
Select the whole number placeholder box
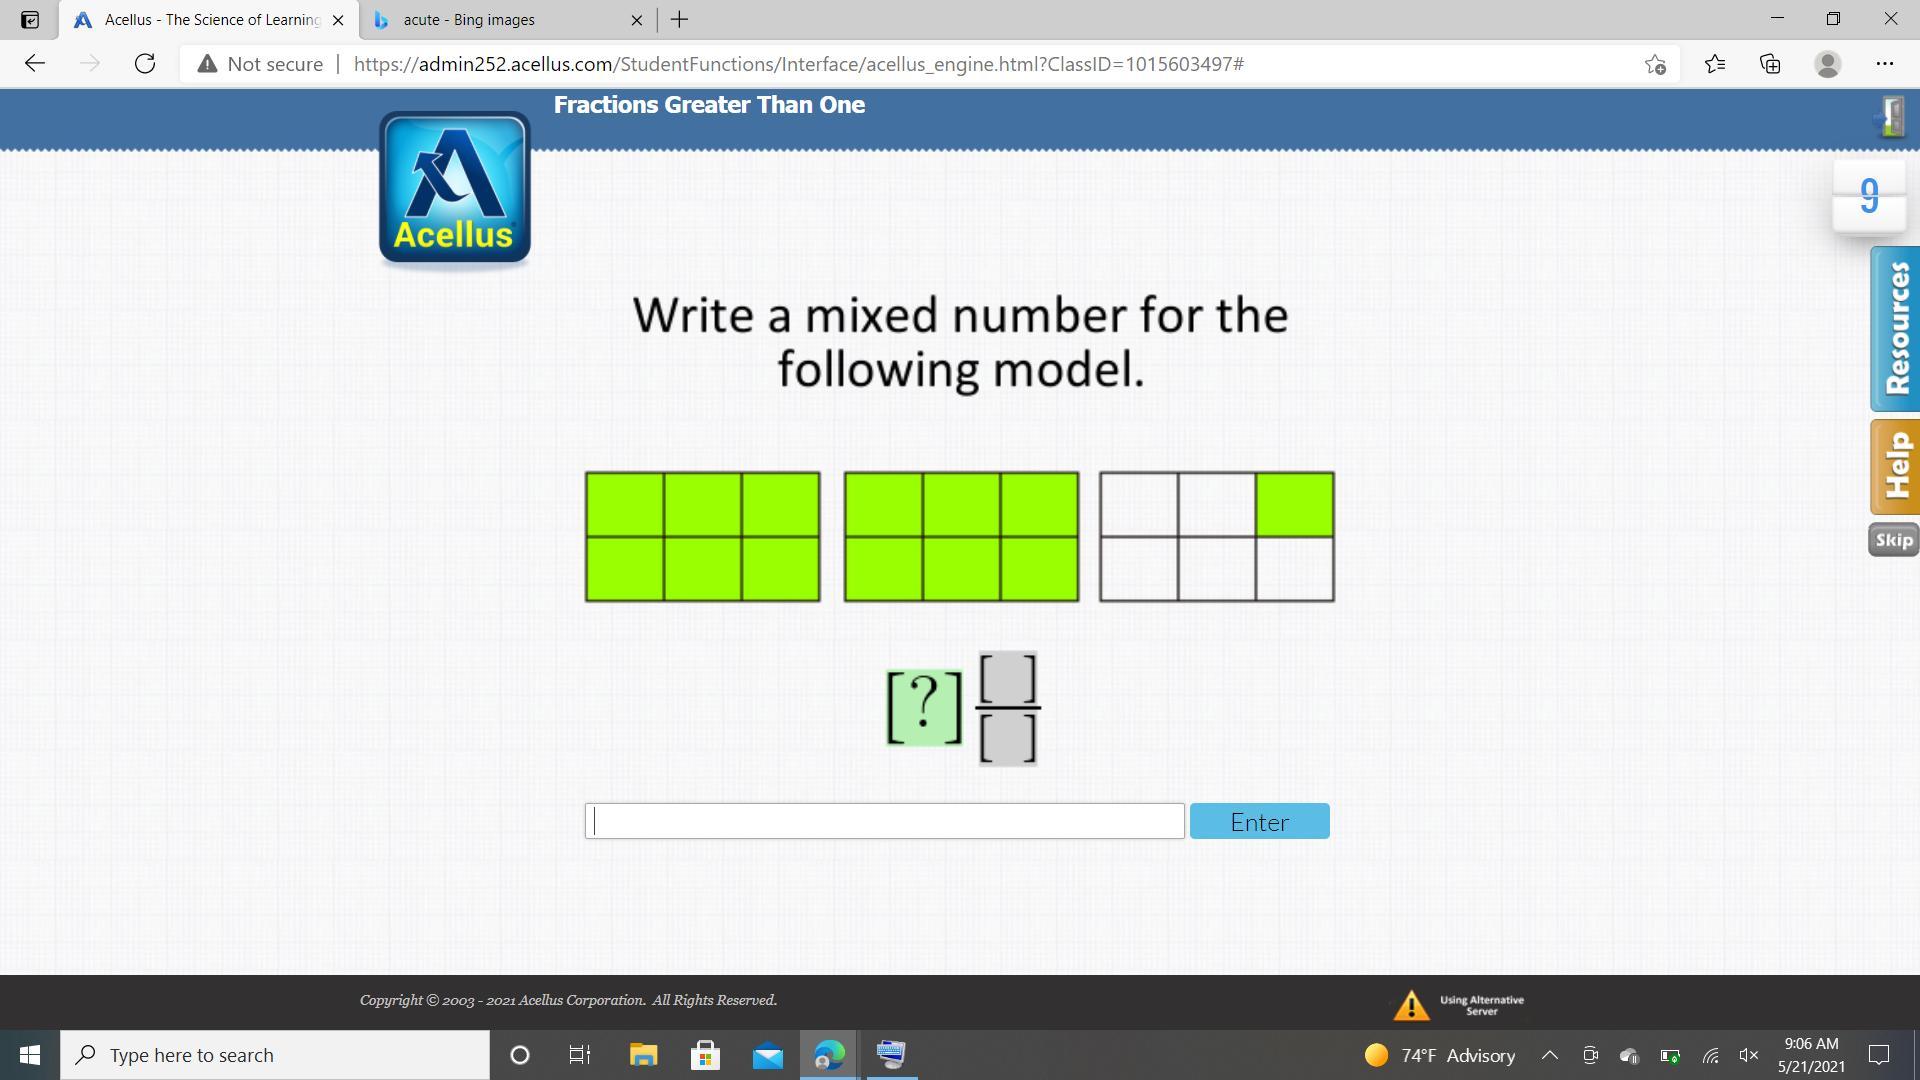[x=924, y=707]
